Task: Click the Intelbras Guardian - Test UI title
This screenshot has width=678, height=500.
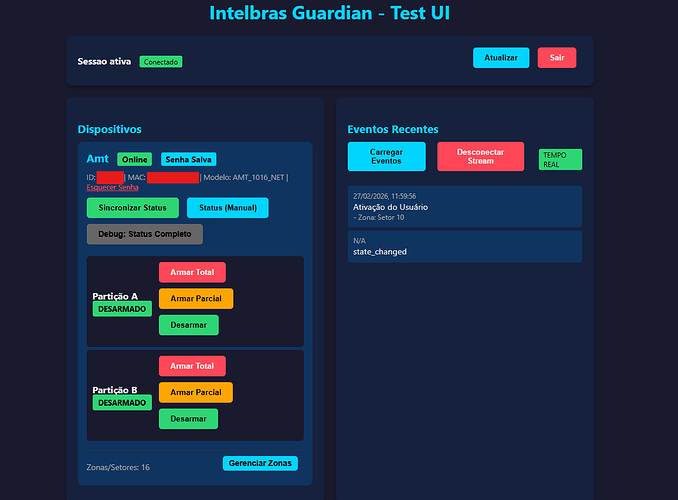Action: [329, 13]
